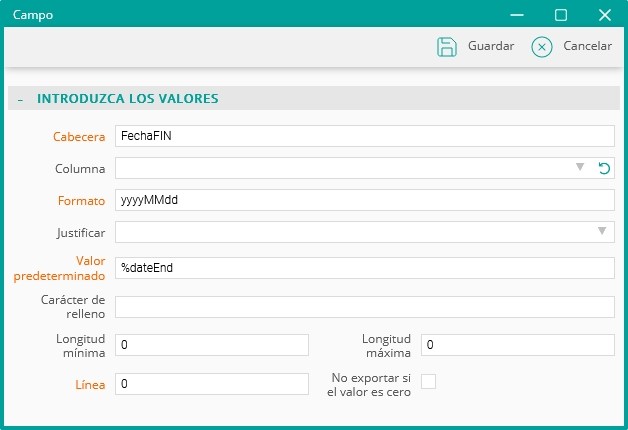Minimize the Campo window
This screenshot has height=430, width=628.
[x=517, y=15]
